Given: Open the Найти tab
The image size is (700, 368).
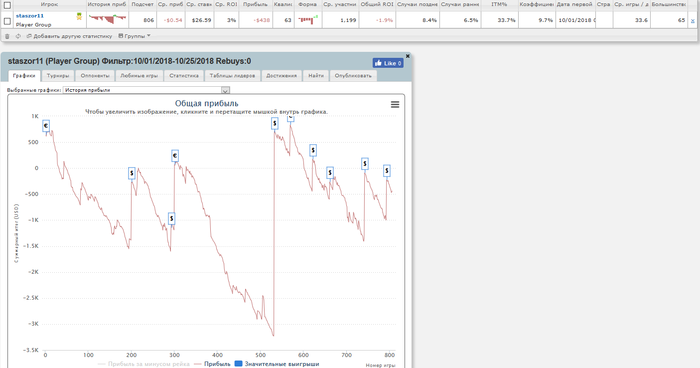Looking at the screenshot, I should pos(316,76).
